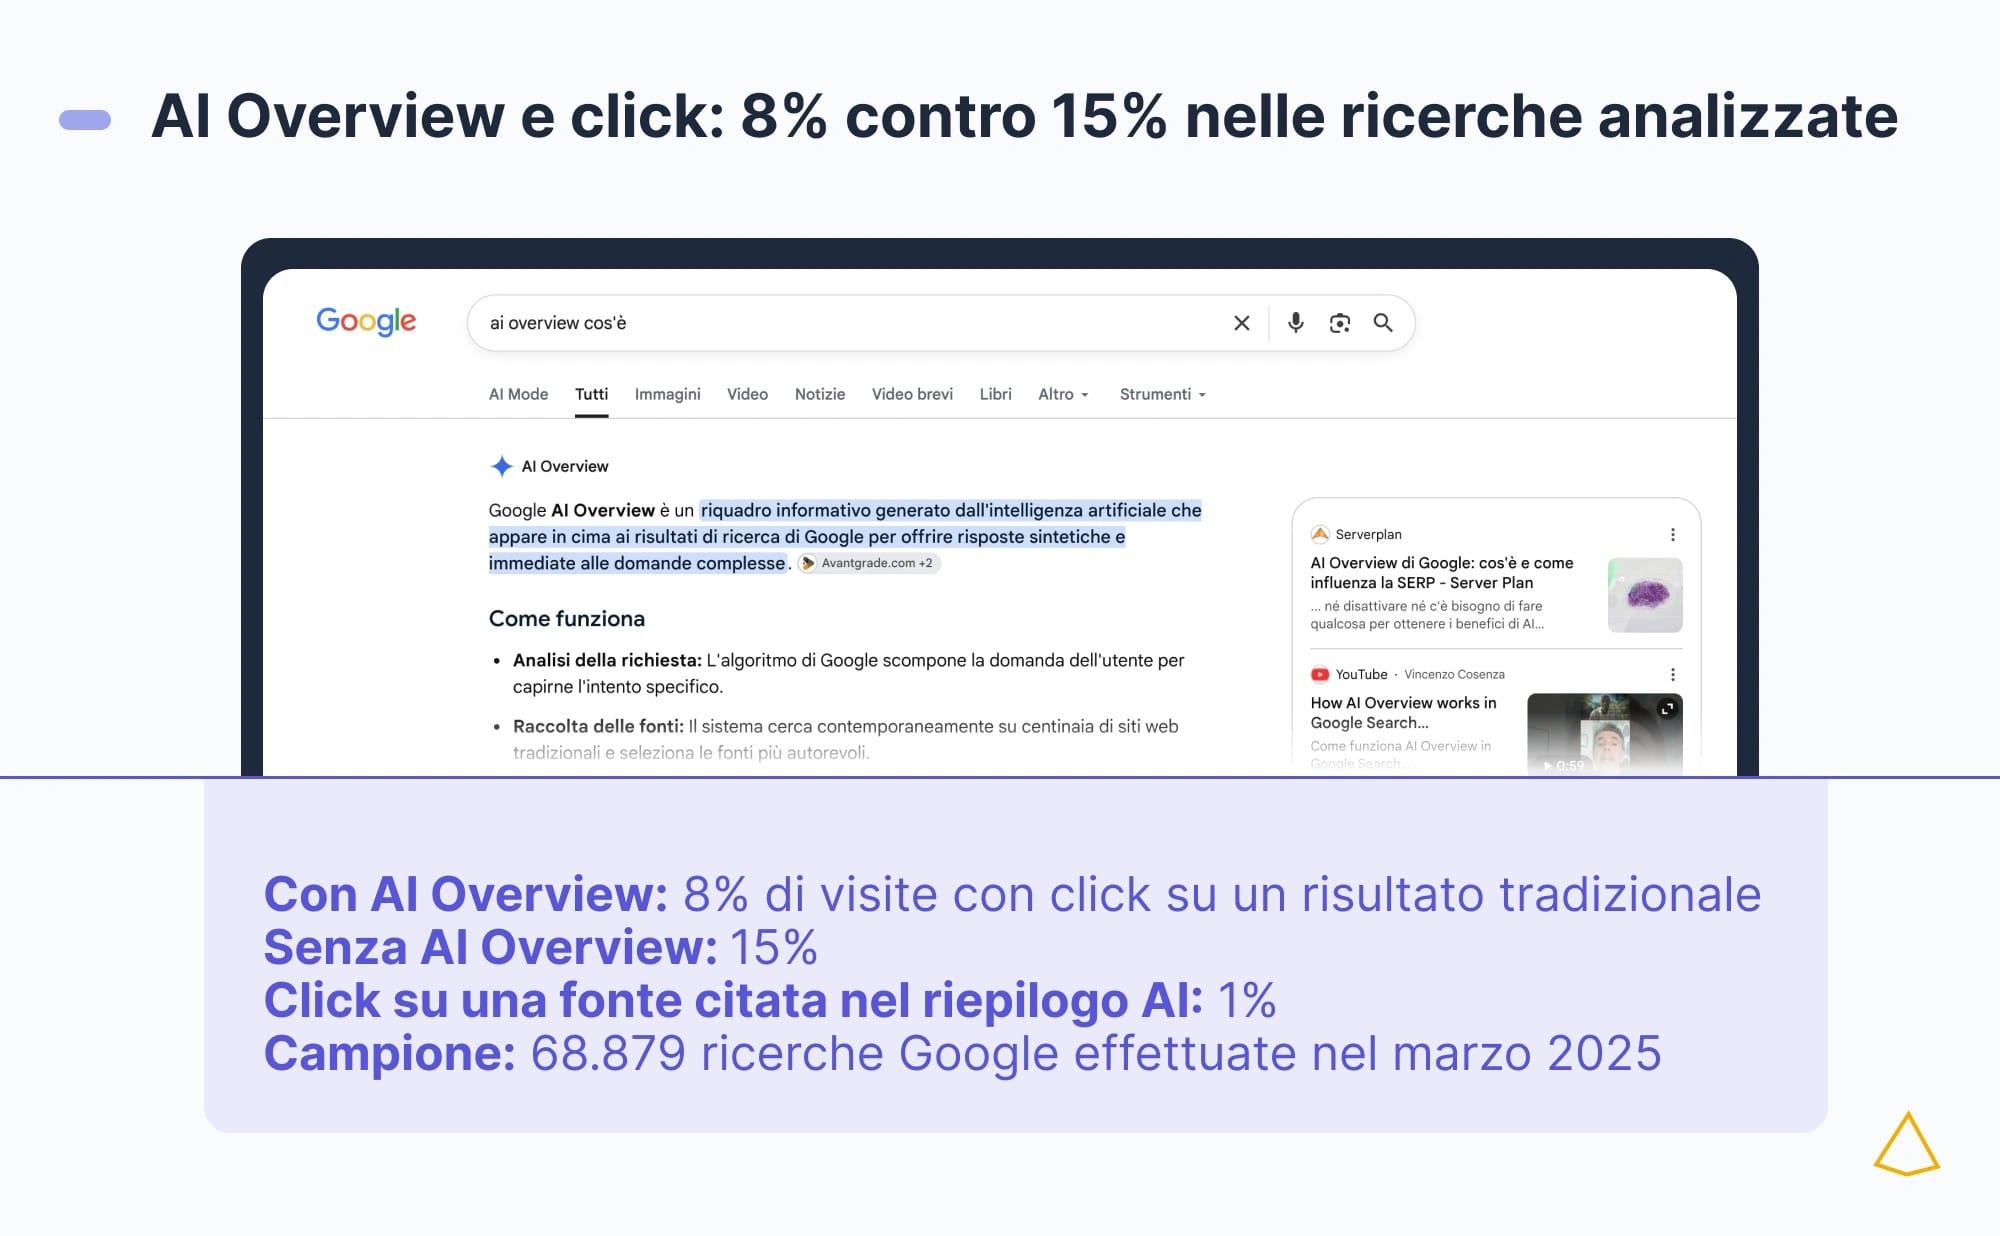Click 'Click su una fonte citata' line
The image size is (2000, 1236).
pyautogui.click(x=770, y=1000)
